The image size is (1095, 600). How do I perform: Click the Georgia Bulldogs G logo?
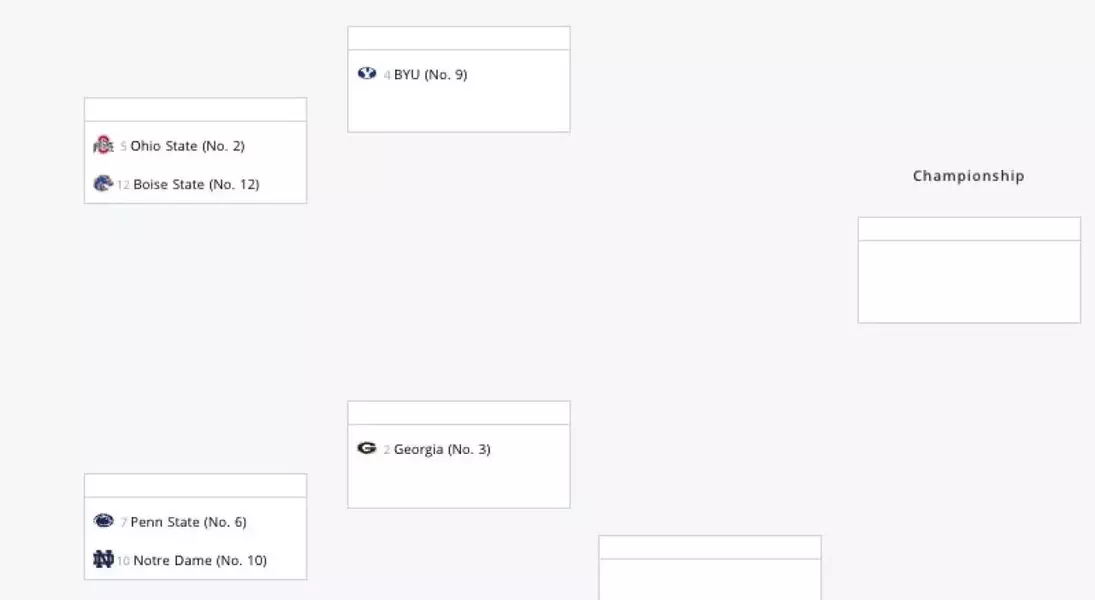pyautogui.click(x=367, y=448)
